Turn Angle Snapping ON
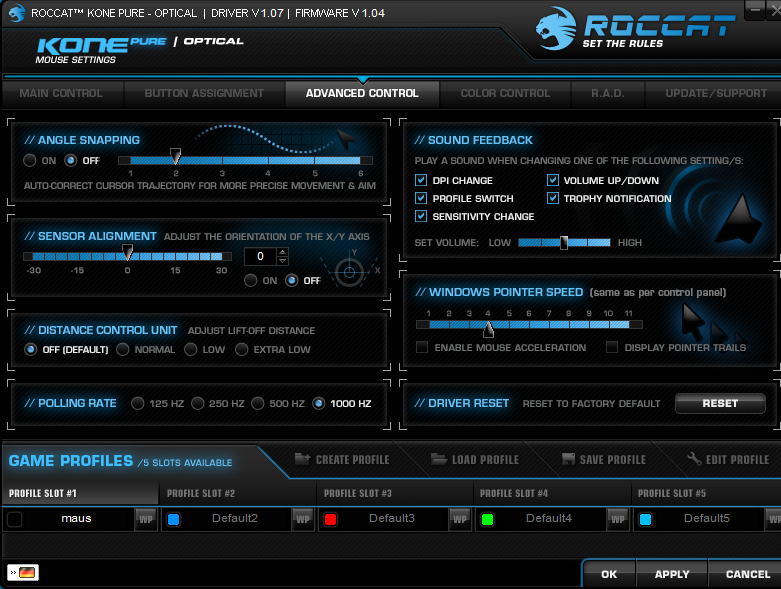The image size is (781, 589). coord(30,160)
